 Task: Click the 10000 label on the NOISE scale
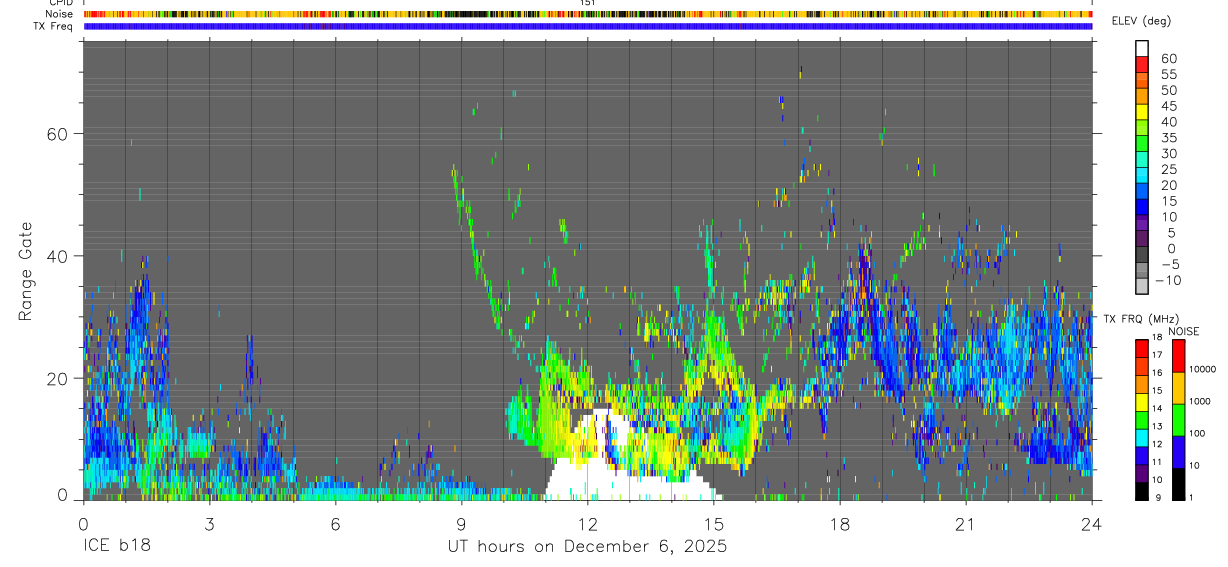(1203, 369)
